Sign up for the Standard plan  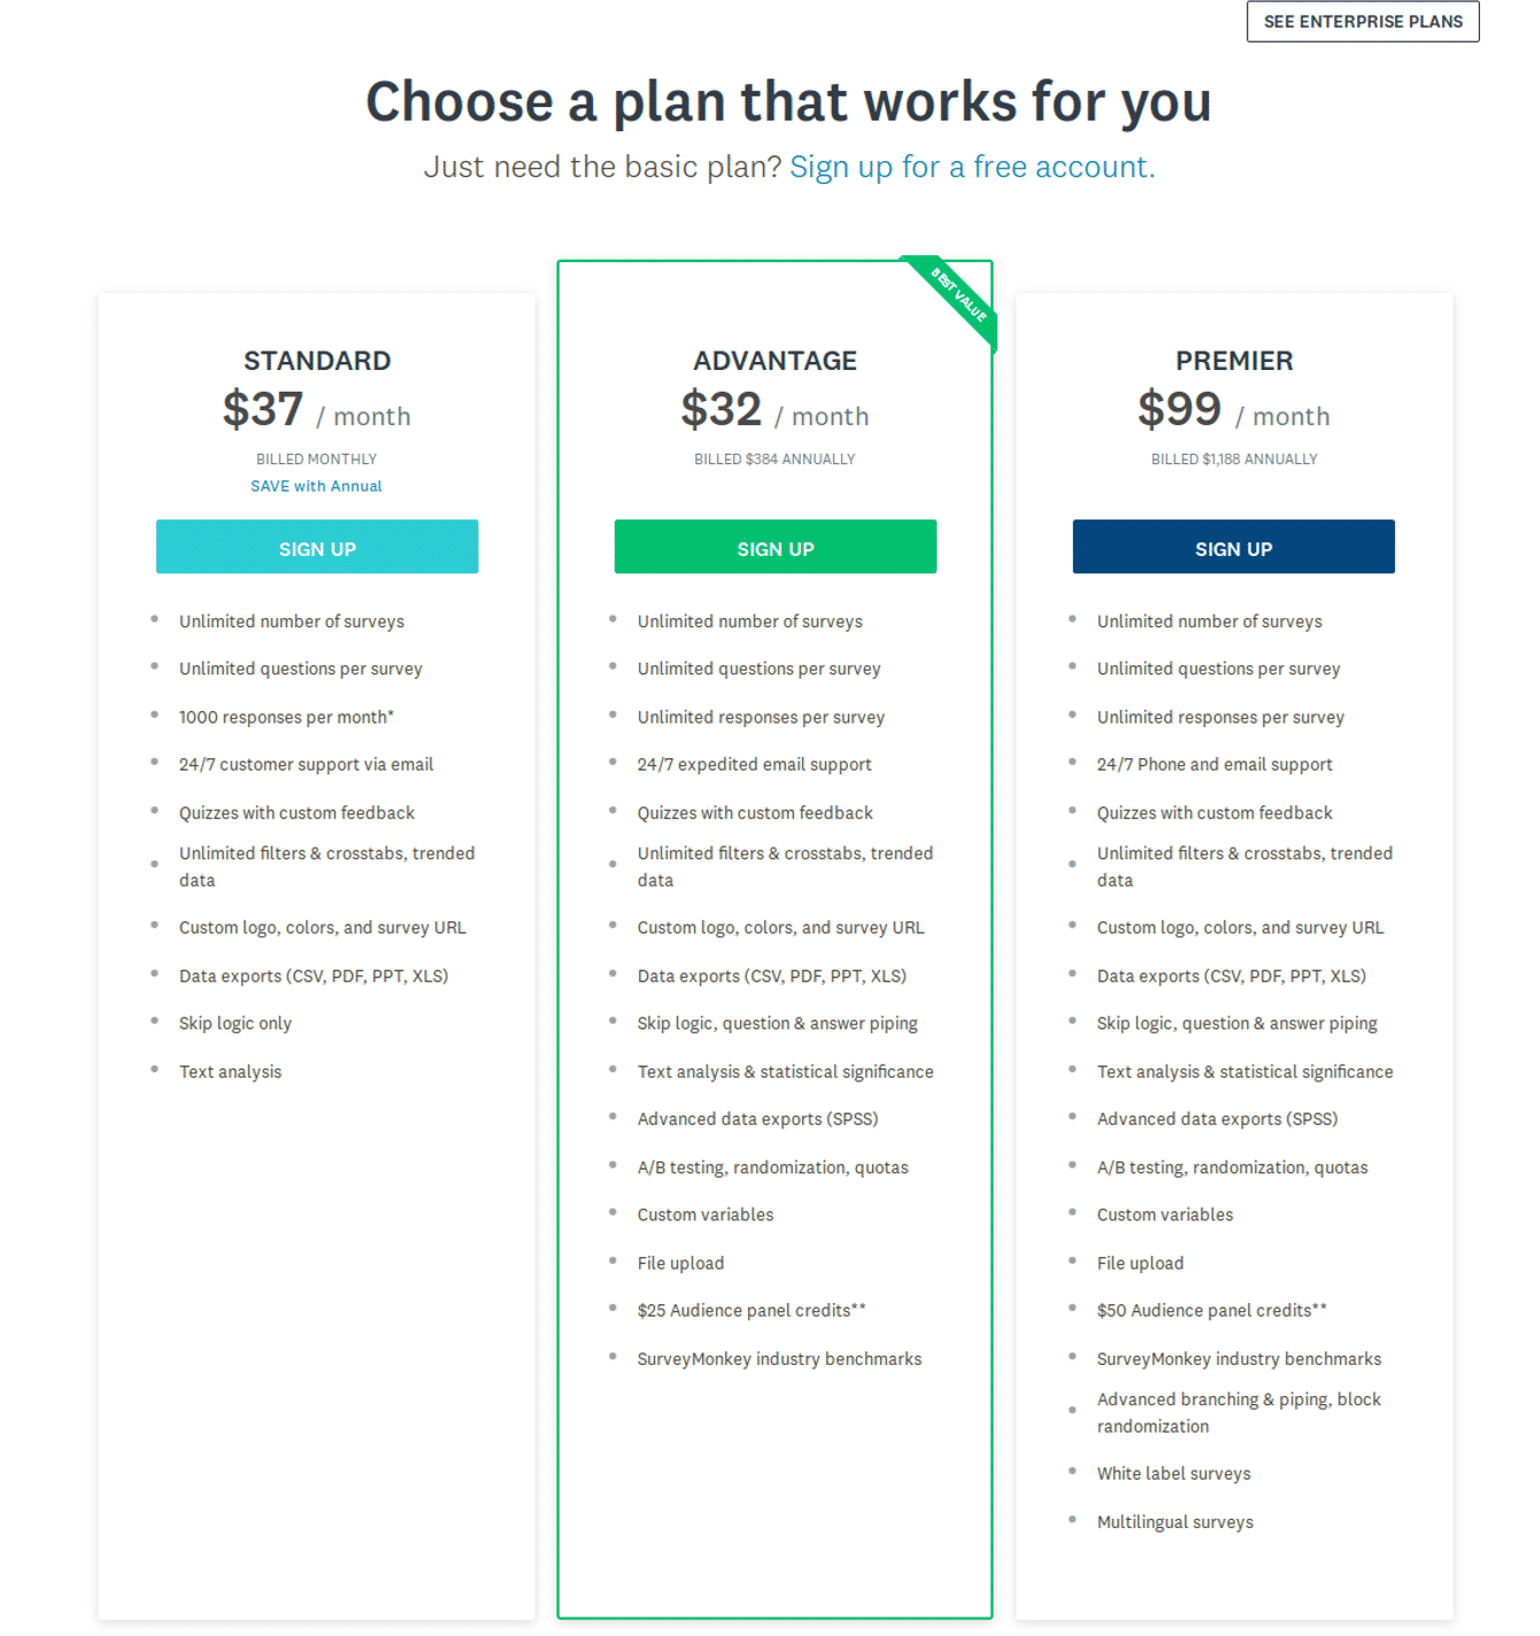[316, 547]
